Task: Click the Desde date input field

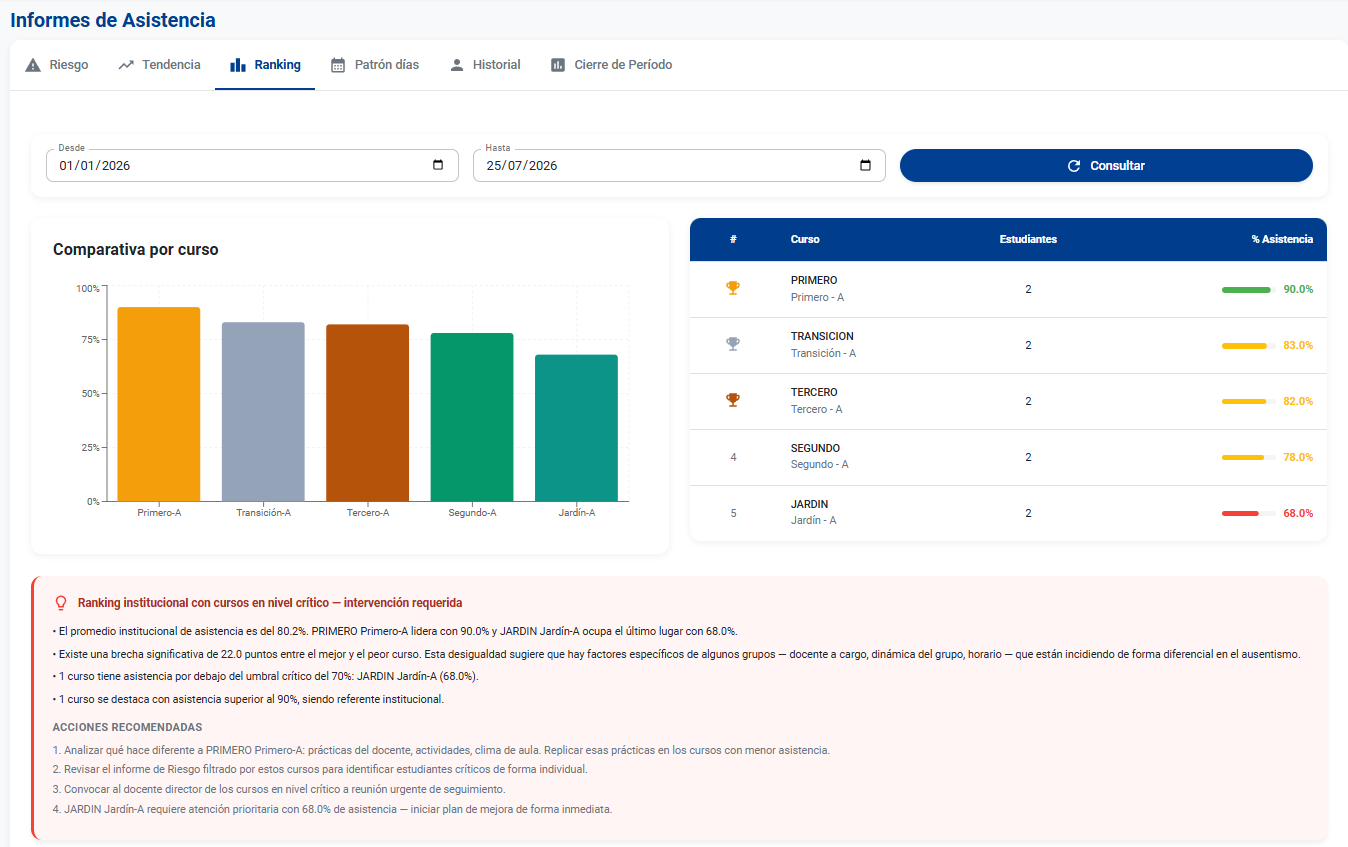Action: tap(252, 166)
